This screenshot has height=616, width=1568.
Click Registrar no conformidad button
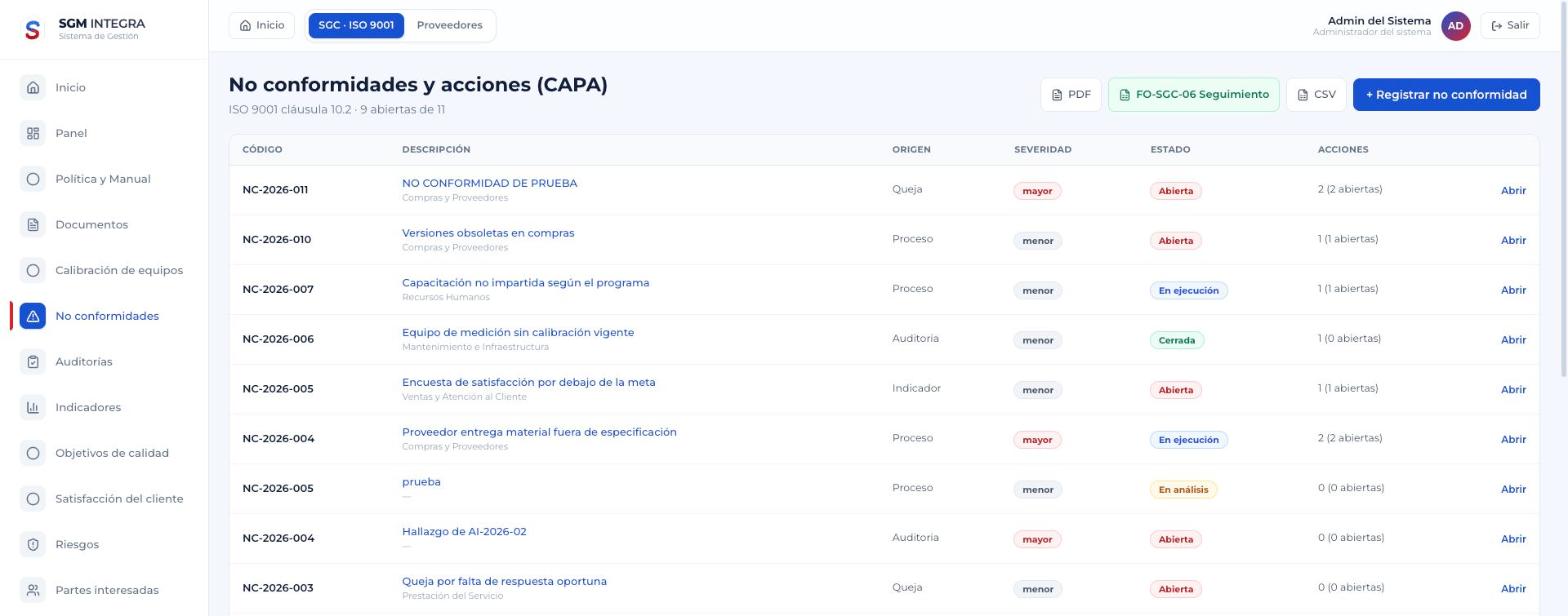click(1446, 94)
